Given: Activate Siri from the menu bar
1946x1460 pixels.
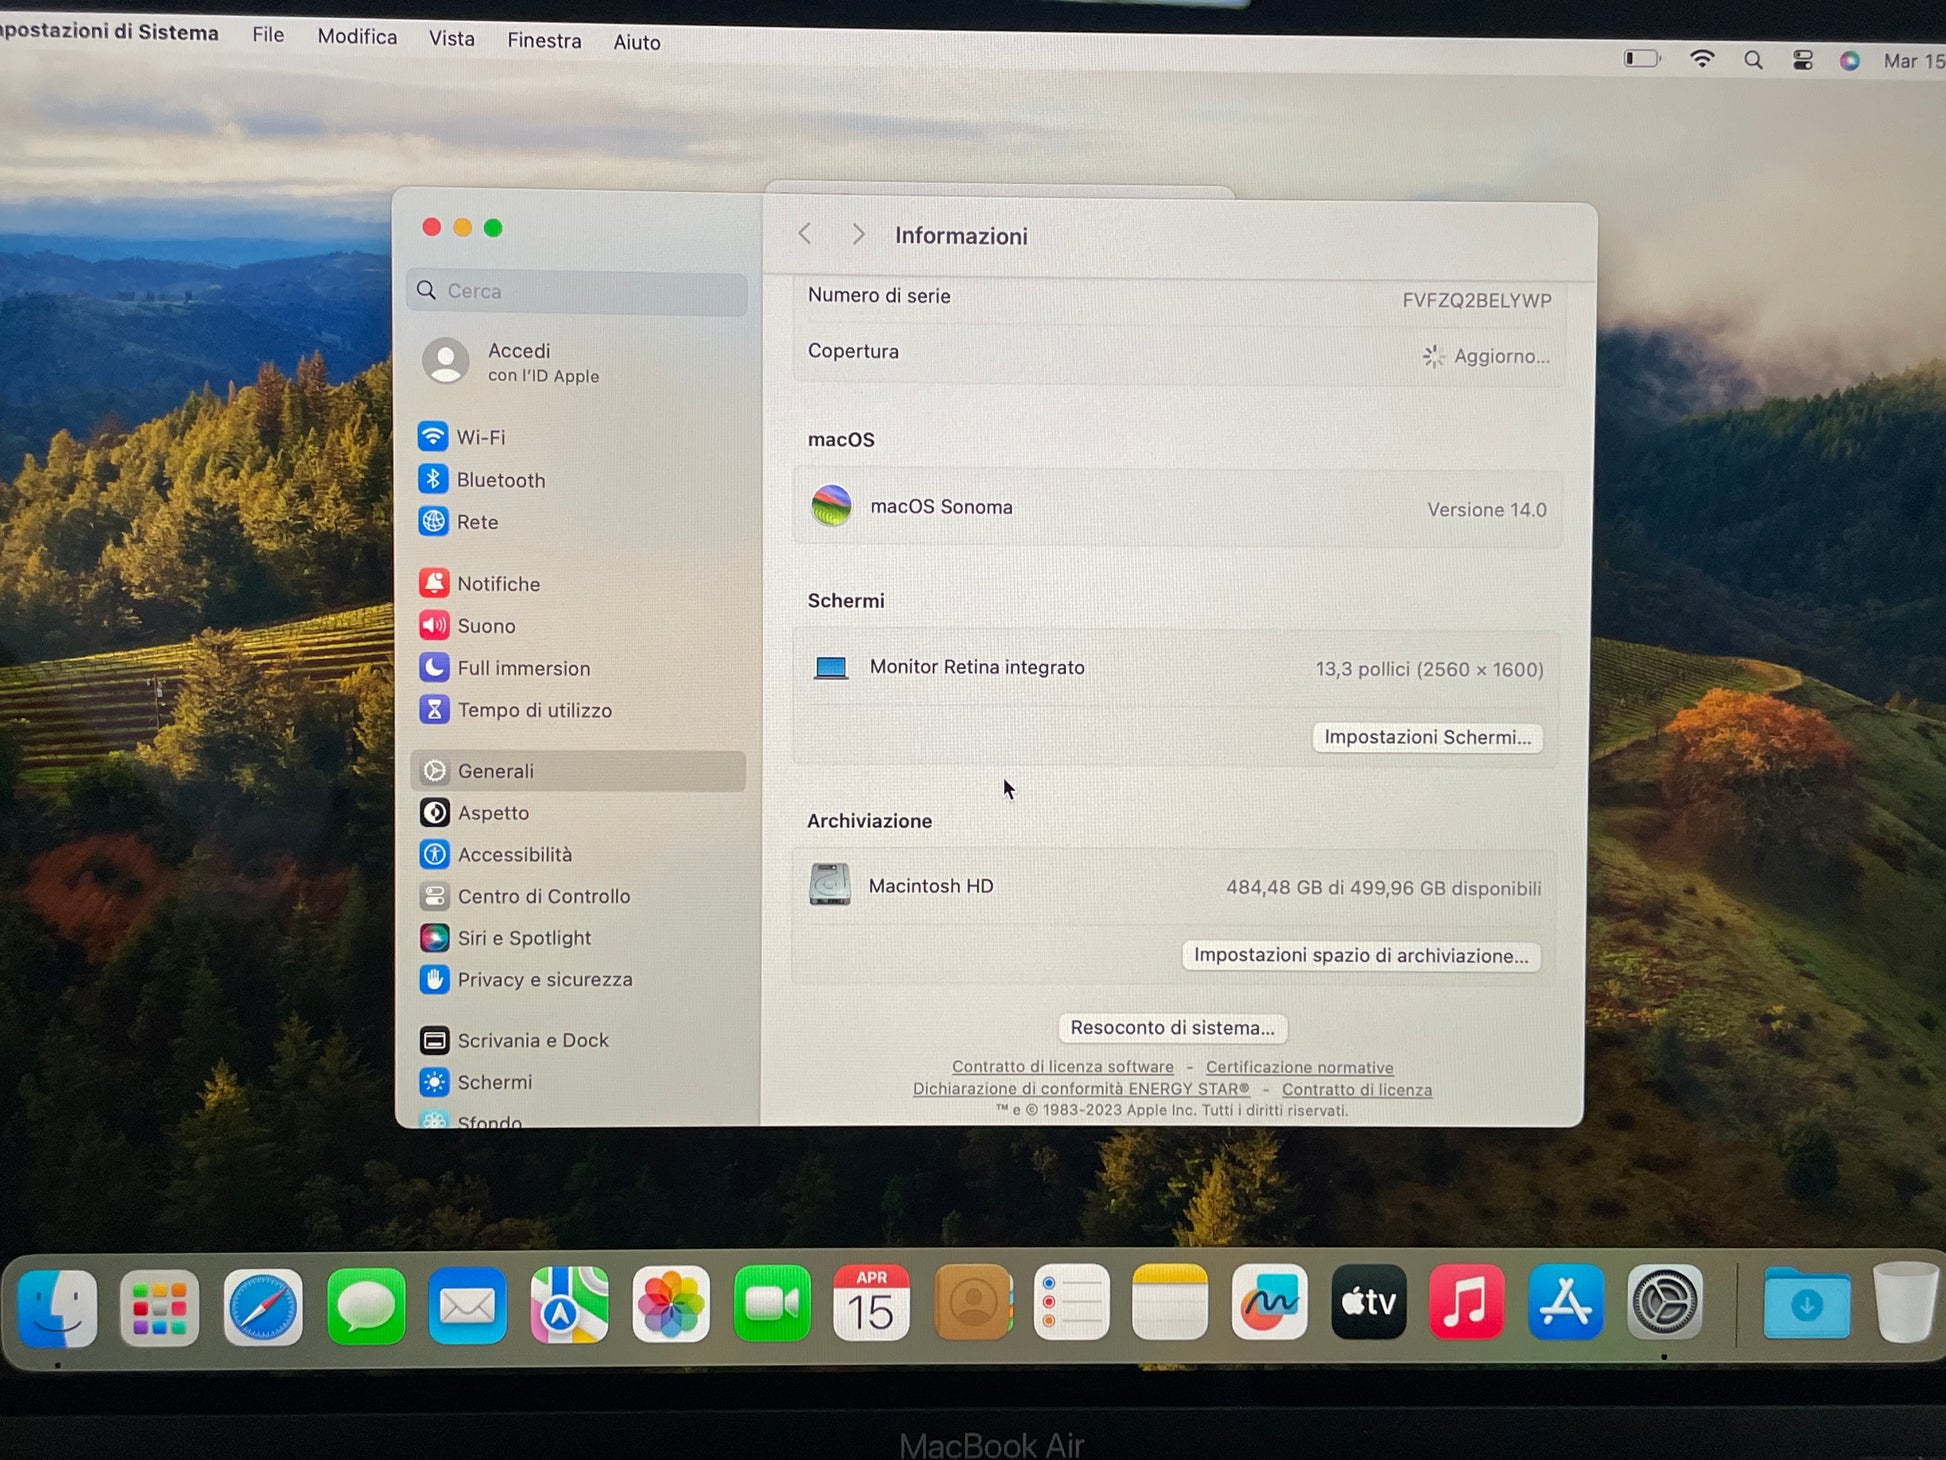Looking at the screenshot, I should (1850, 61).
